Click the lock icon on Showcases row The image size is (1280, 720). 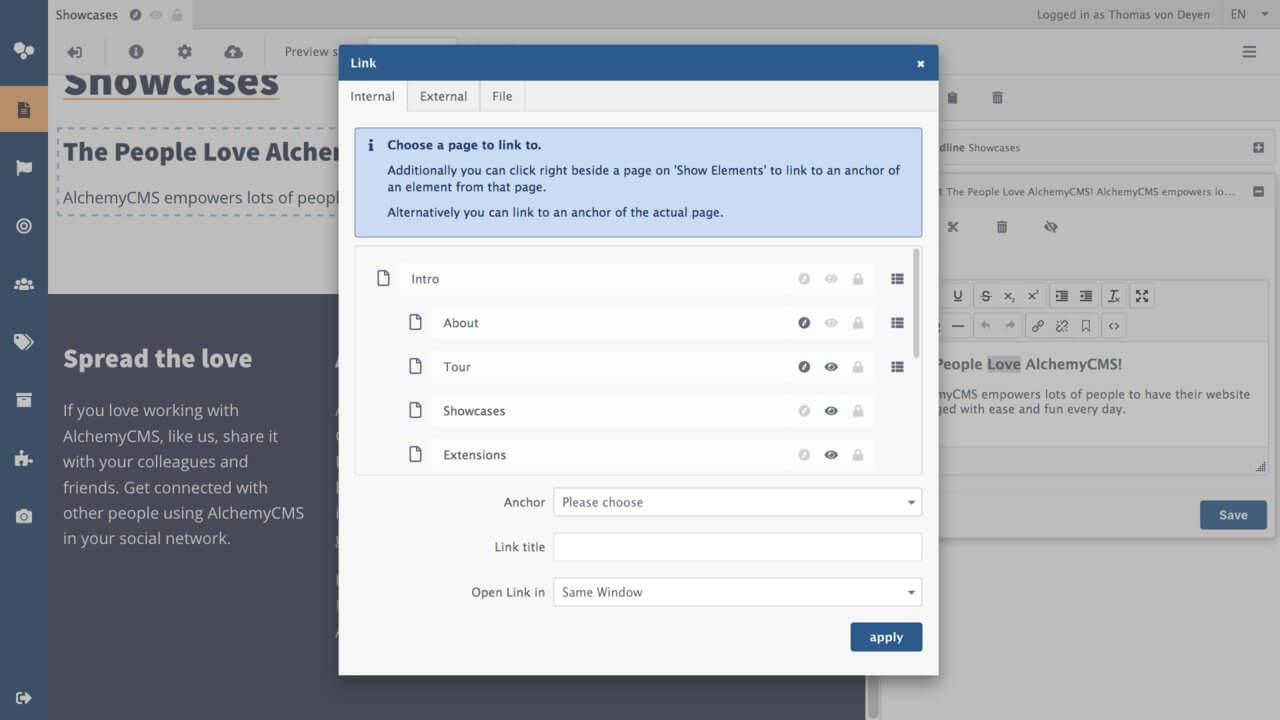[x=858, y=411]
